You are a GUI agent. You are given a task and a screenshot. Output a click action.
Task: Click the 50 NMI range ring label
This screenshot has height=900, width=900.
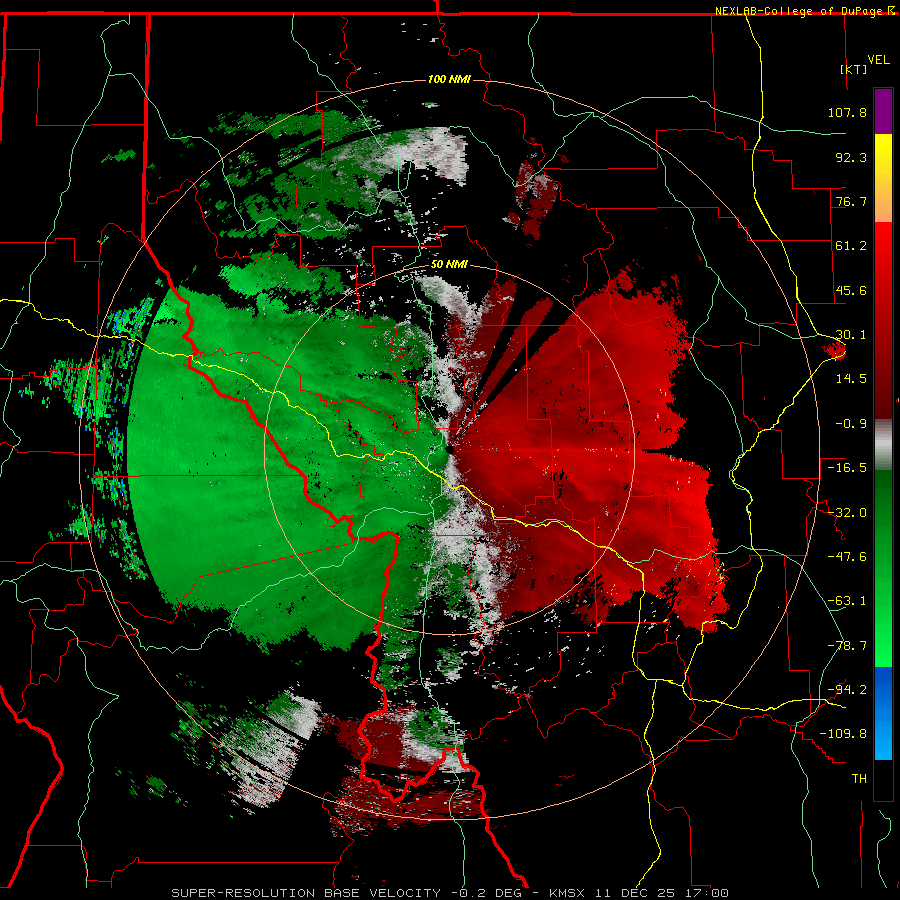[x=449, y=265]
